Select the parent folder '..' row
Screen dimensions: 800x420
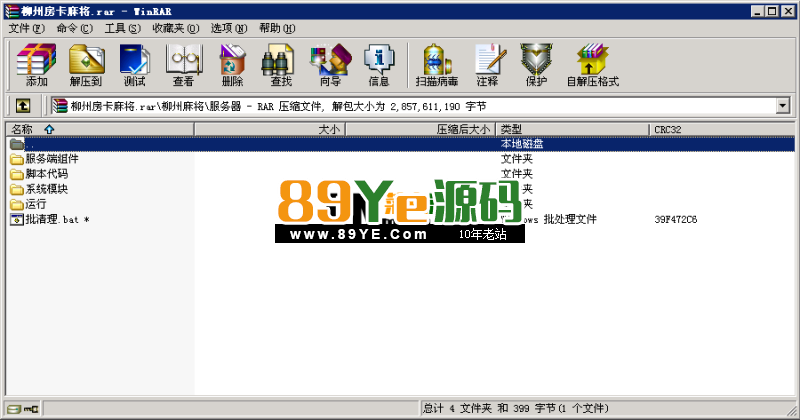click(x=401, y=144)
